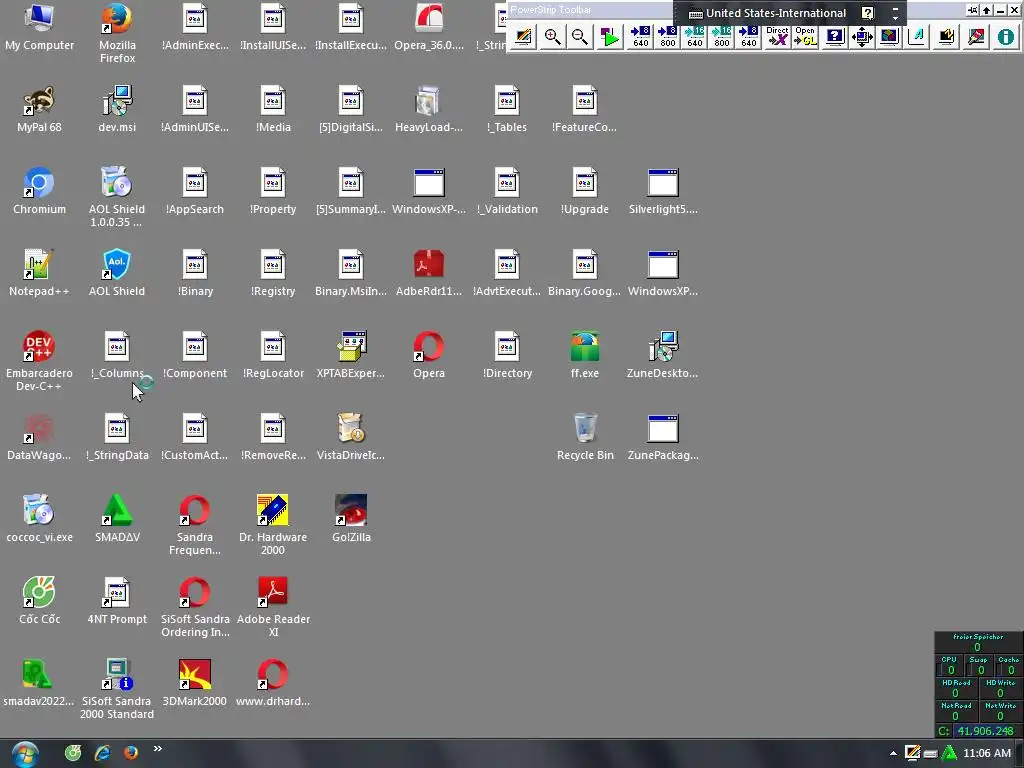1024x768 pixels.
Task: Expand the quick launch overflow chevron
Action: [157, 749]
